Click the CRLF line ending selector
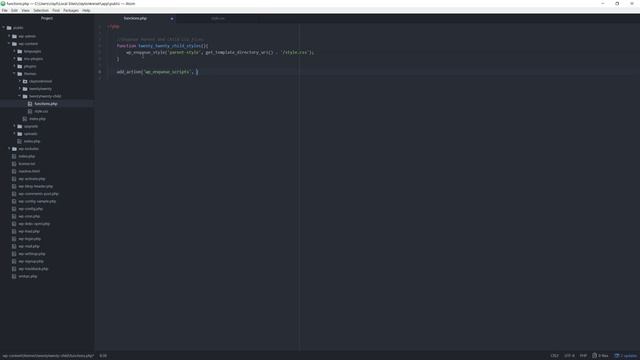640x360 pixels. [x=554, y=356]
